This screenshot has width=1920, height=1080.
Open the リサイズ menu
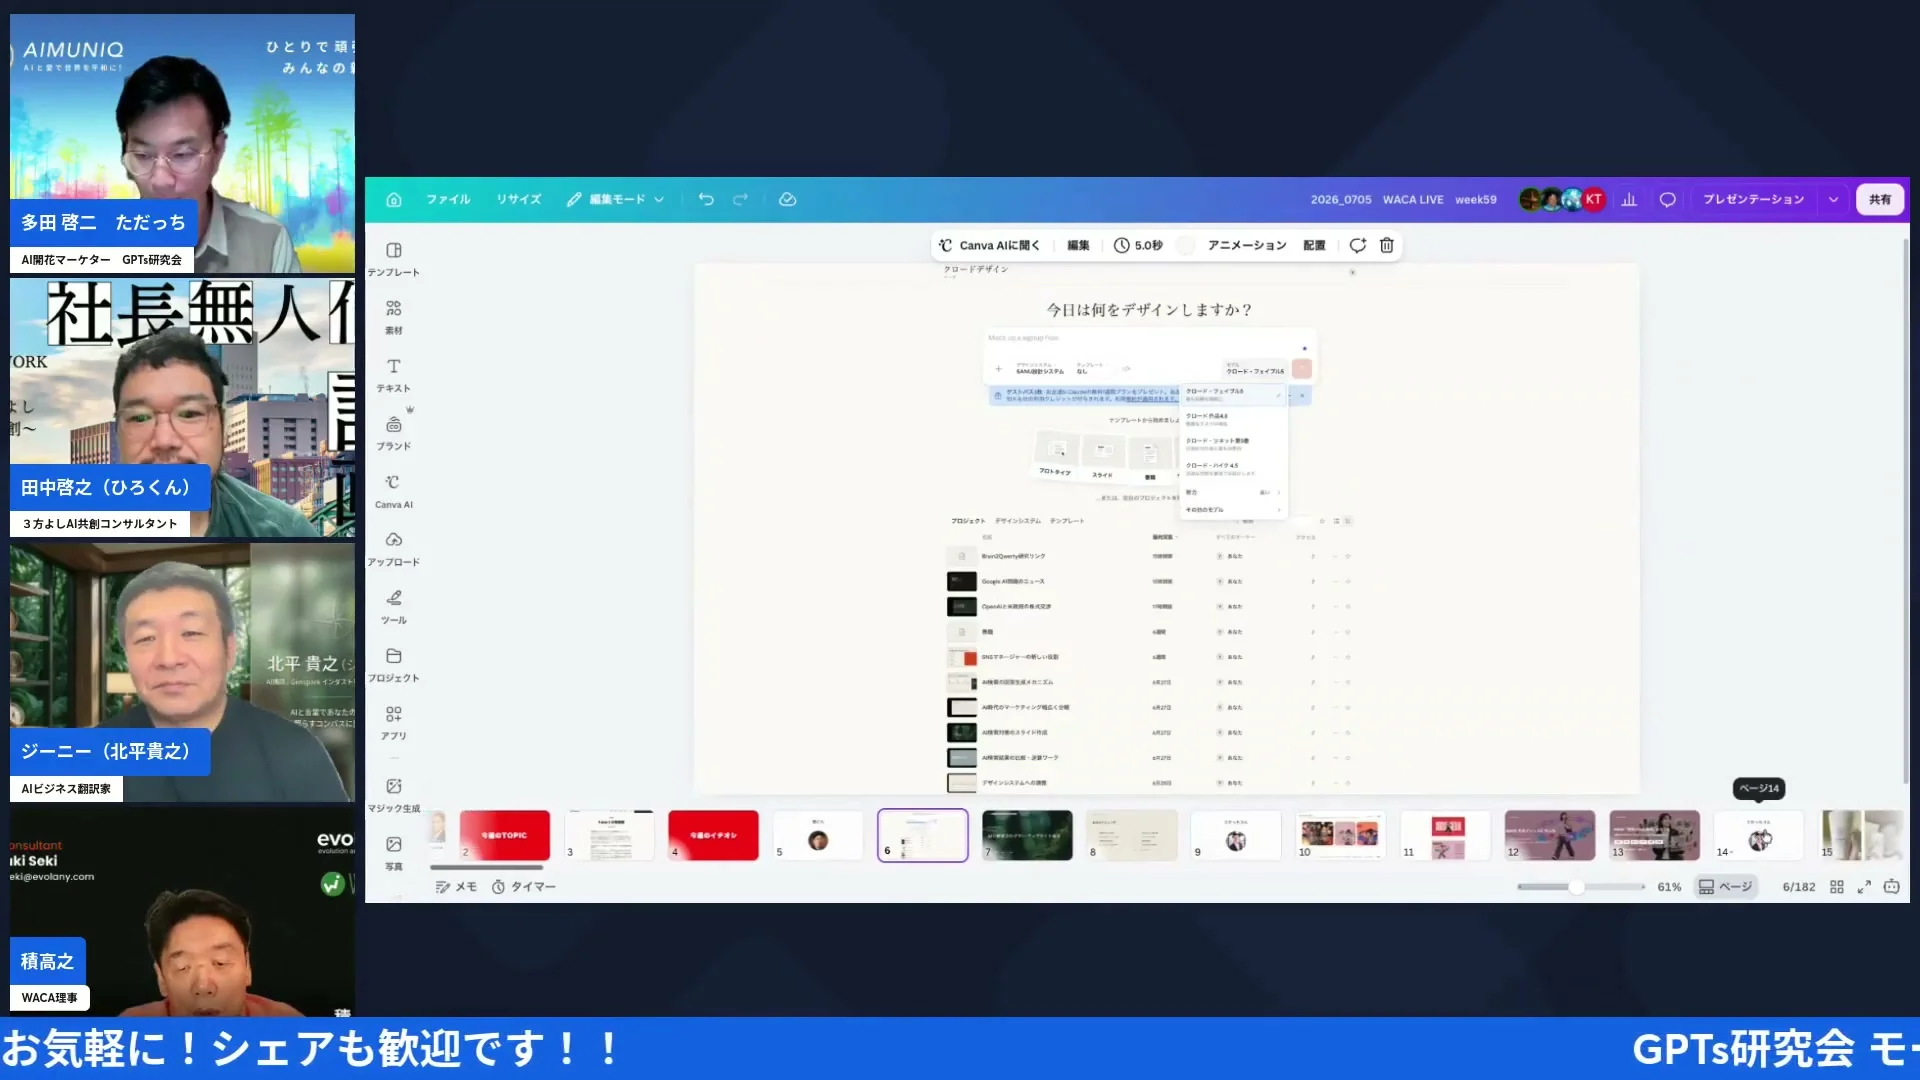click(519, 199)
